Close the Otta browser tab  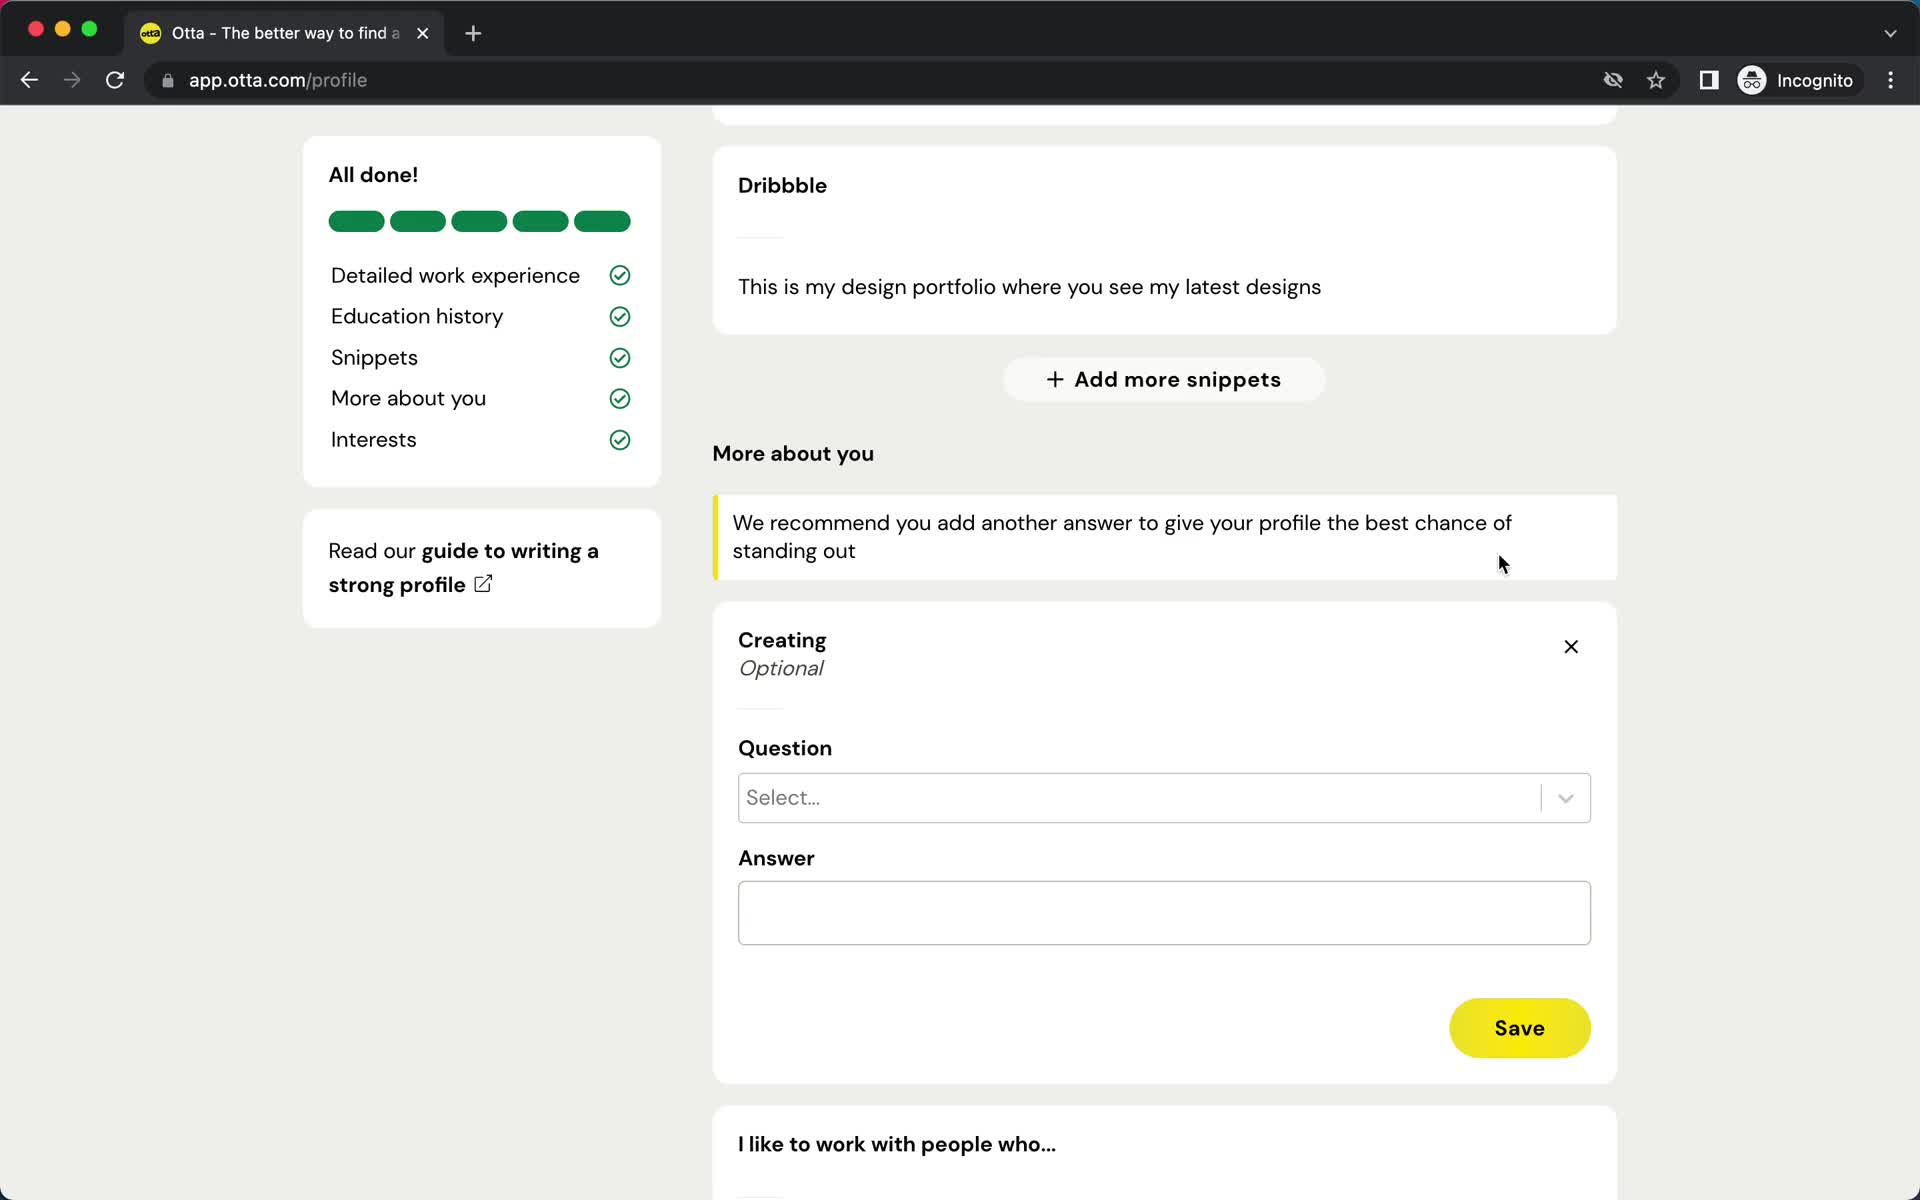423,33
